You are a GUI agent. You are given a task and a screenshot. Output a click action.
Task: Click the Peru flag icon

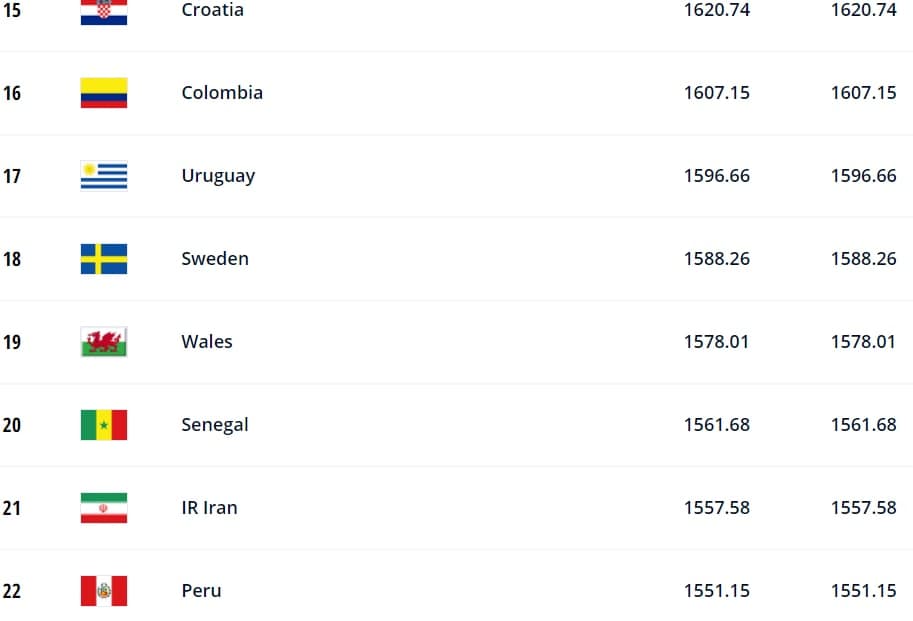click(104, 591)
